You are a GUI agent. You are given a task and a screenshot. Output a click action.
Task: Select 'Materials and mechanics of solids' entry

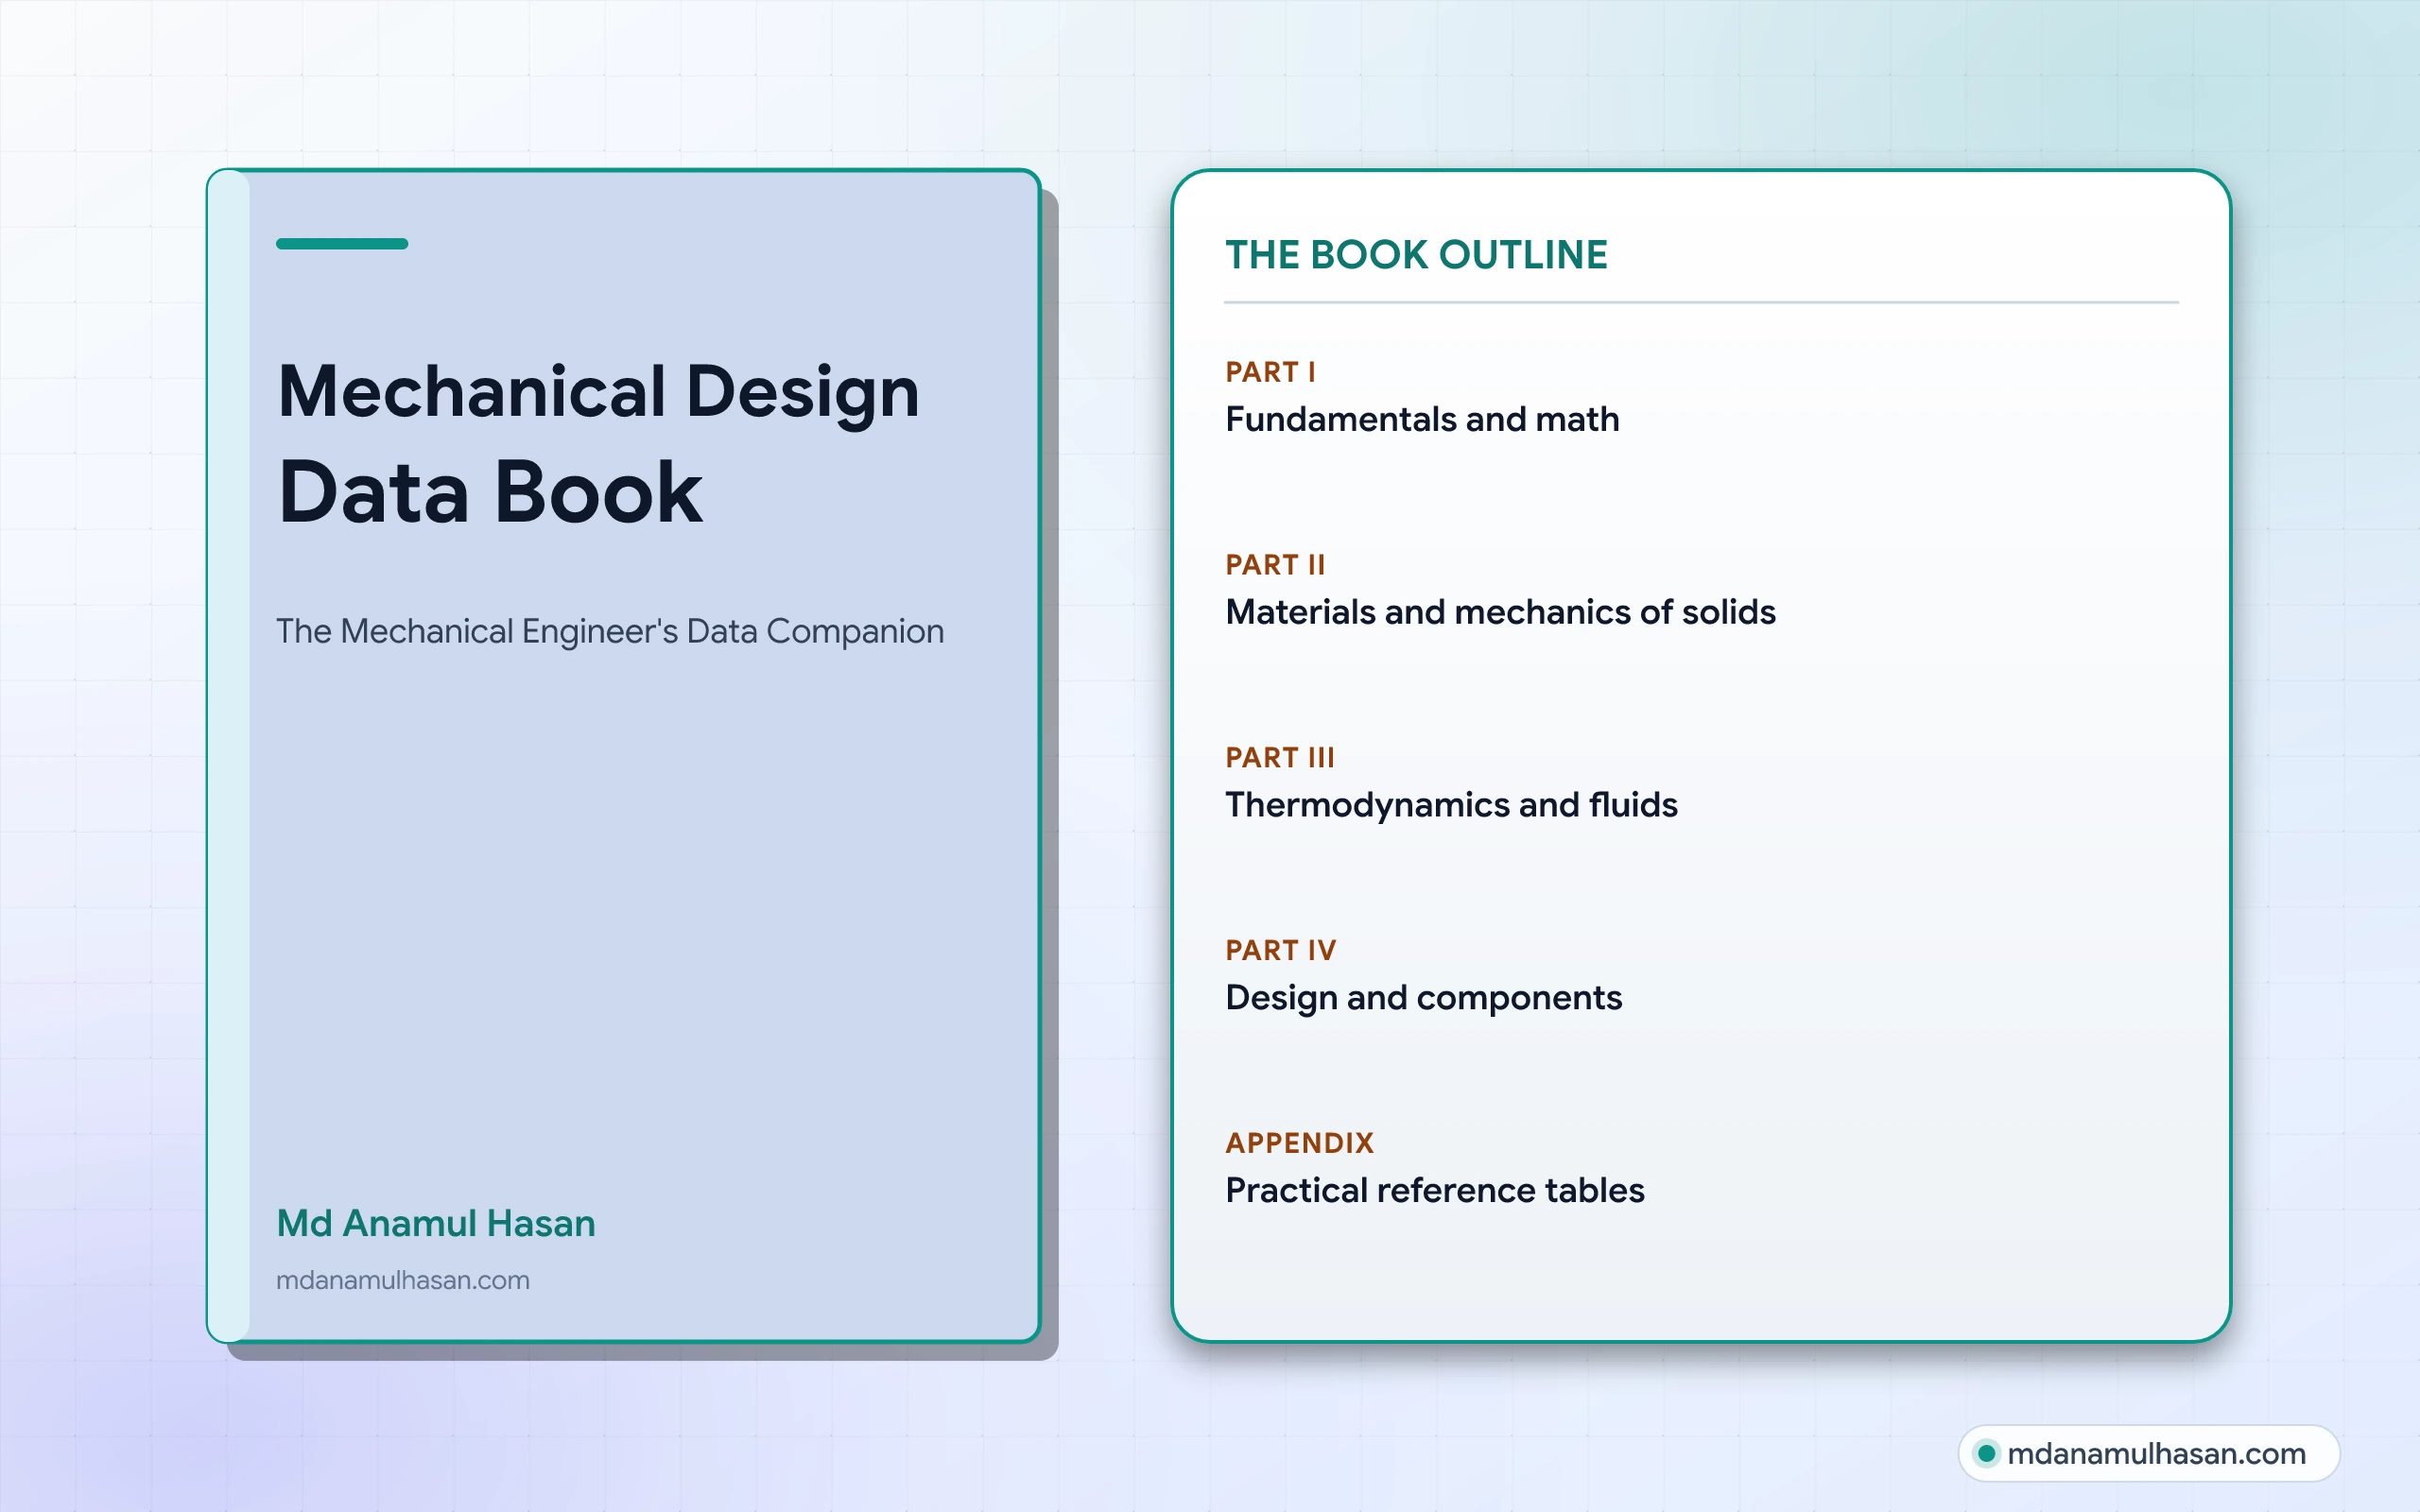(x=1500, y=612)
